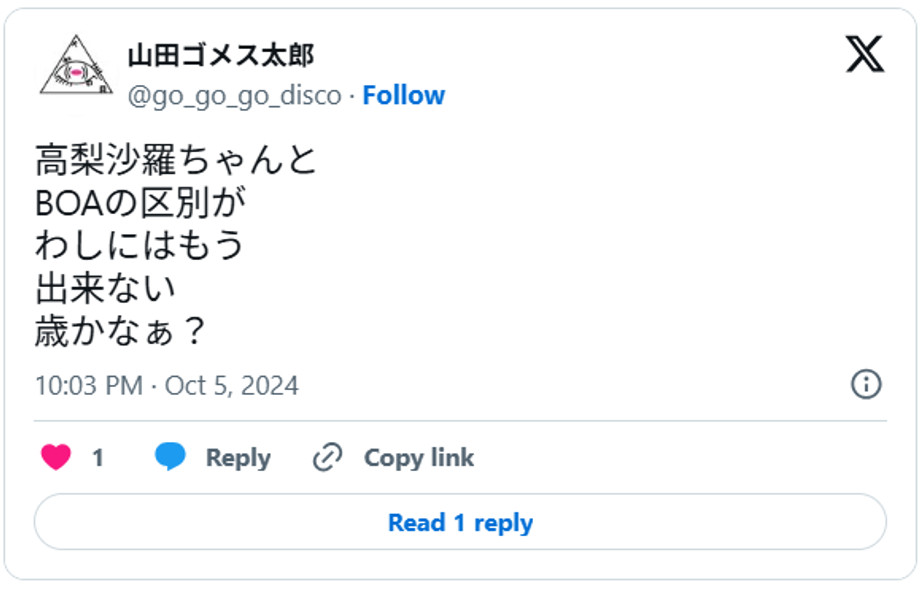This screenshot has height=601, width=924.
Task: Click the @go_go_go_disco handle
Action: 234,96
